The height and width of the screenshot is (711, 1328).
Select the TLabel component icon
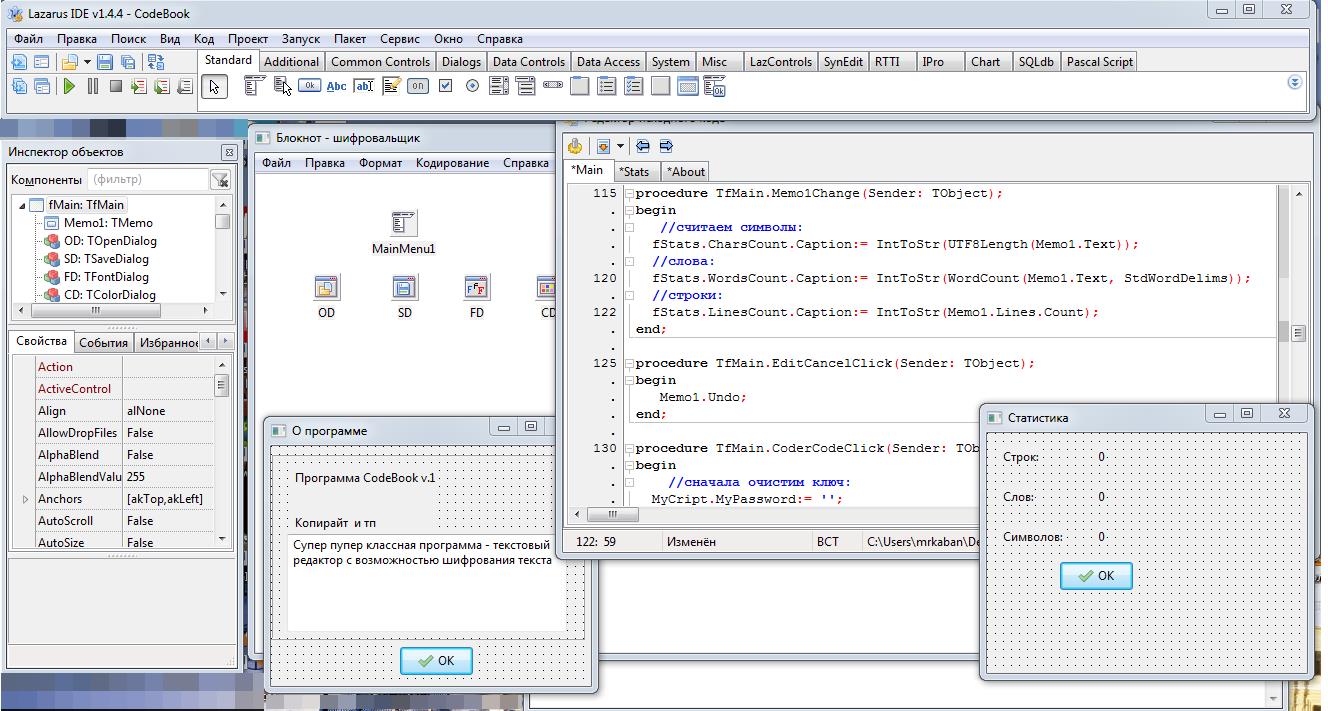click(337, 86)
